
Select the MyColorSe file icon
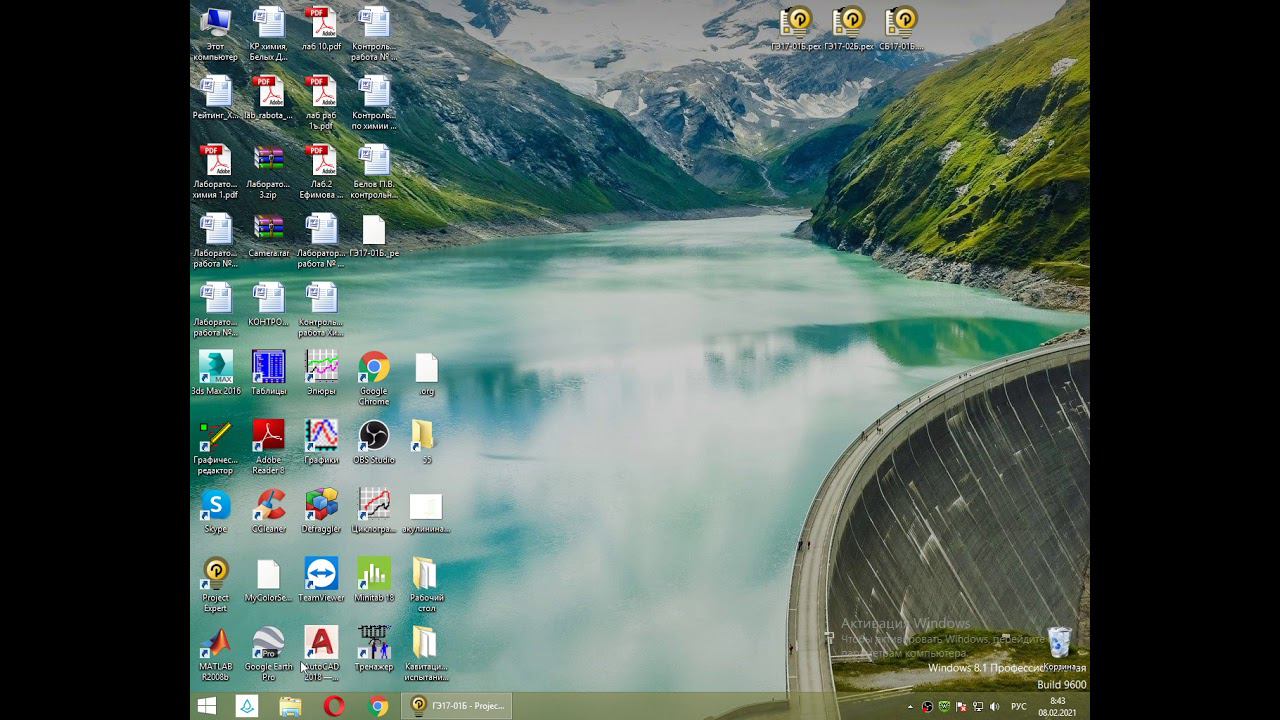pos(268,580)
